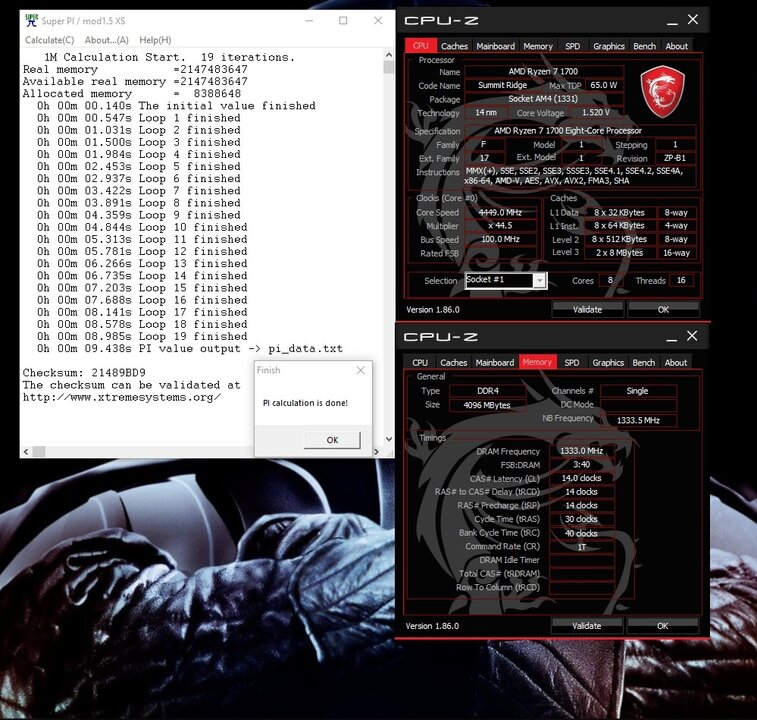Click the memory Size value '4096 MBytes'
Screen dimensions: 757x720
coord(487,405)
